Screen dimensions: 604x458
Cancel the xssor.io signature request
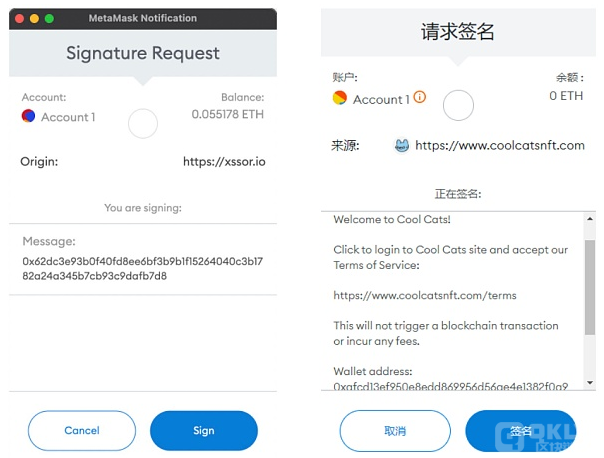tap(82, 430)
